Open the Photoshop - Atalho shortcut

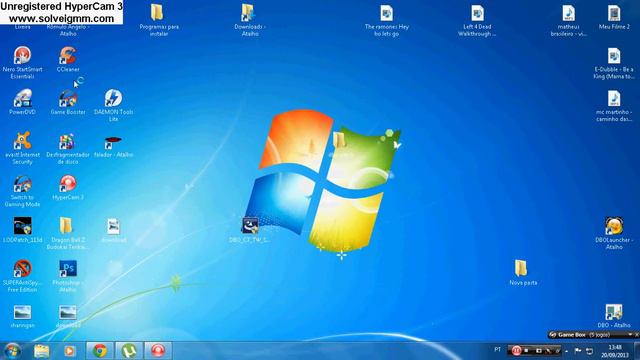(68, 276)
